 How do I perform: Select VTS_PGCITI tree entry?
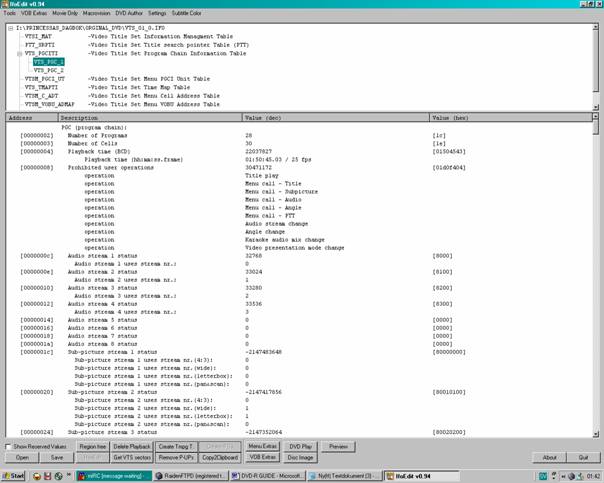click(x=41, y=54)
